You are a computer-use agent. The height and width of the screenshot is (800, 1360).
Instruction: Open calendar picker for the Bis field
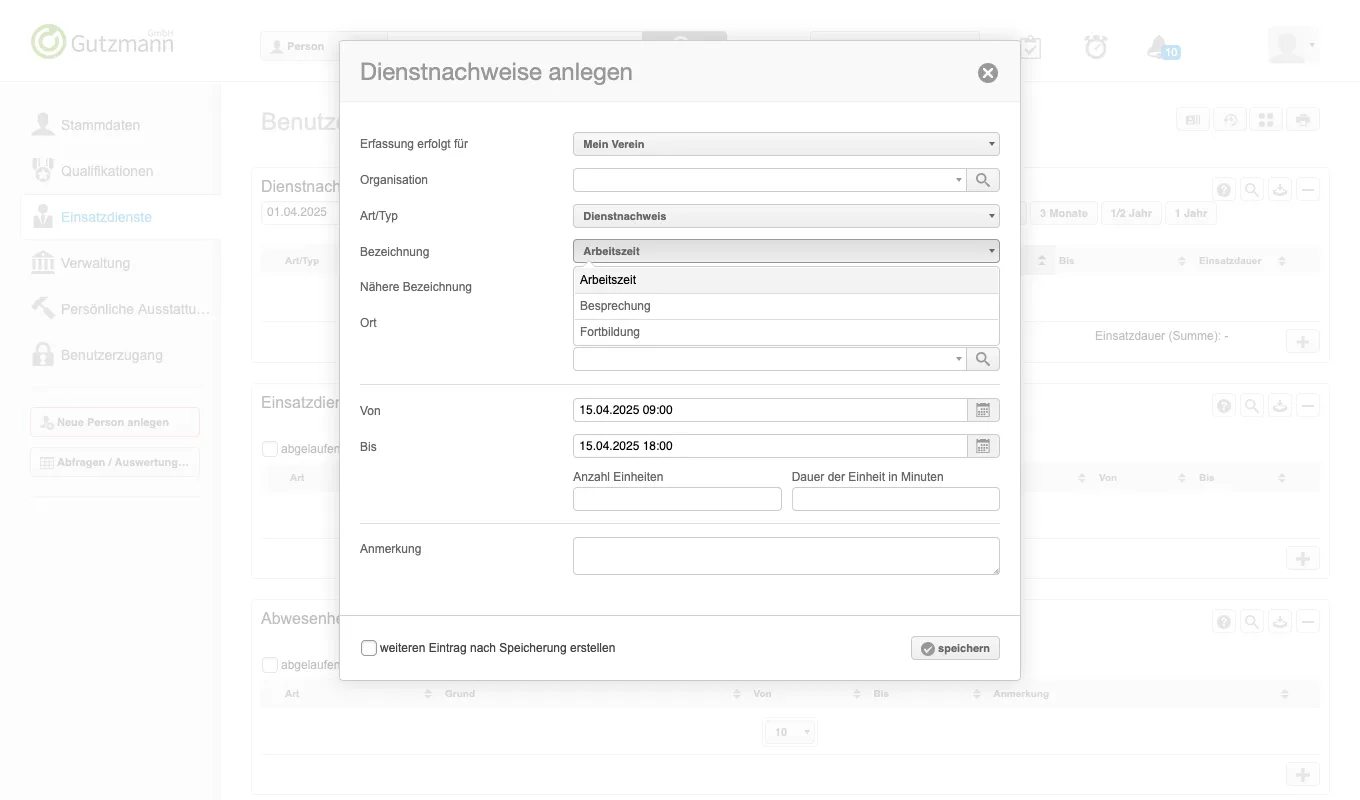[983, 446]
